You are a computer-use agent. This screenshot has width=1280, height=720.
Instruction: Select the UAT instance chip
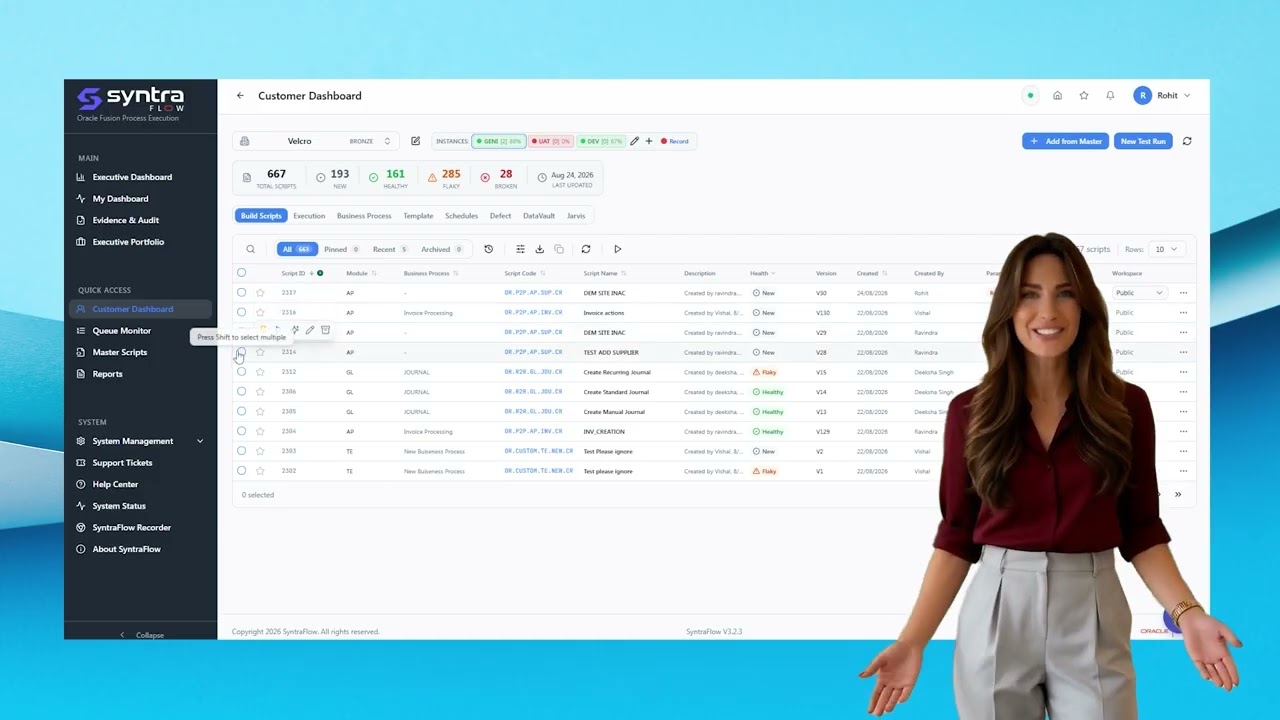551,141
